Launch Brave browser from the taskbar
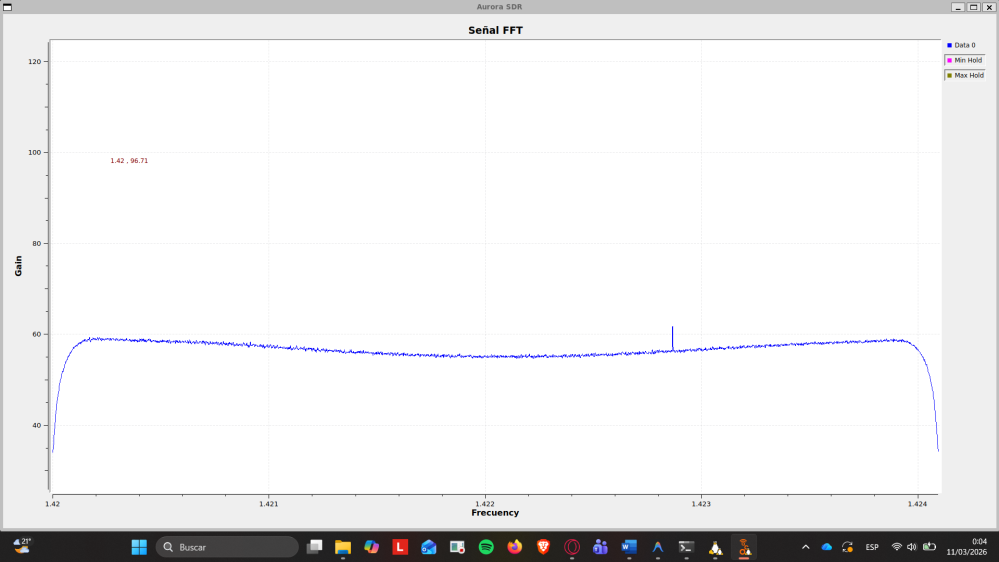 [x=543, y=547]
